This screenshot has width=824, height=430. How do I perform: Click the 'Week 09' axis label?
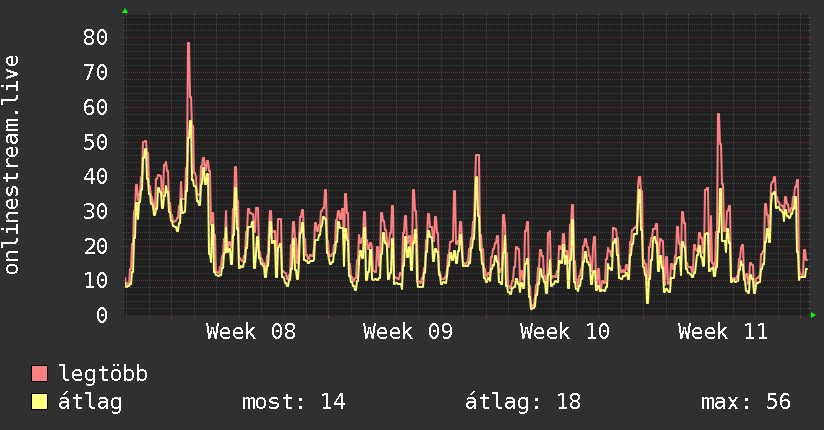(x=408, y=332)
